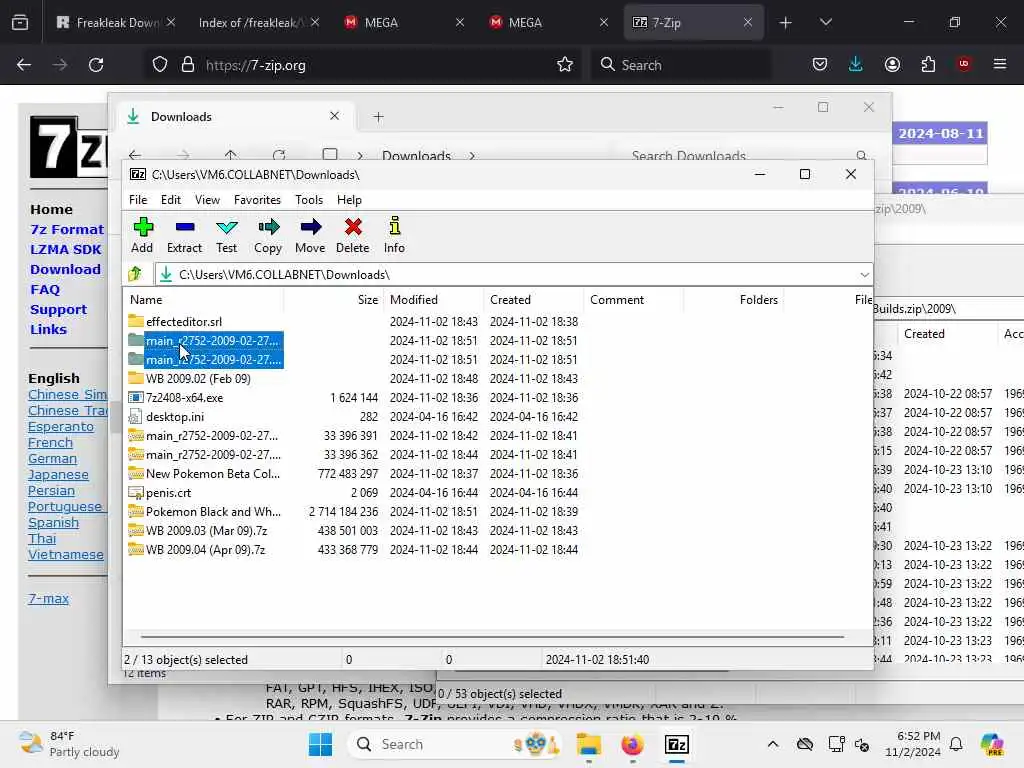Select the desktop.ini file
Viewport: 1024px width, 768px height.
tap(174, 417)
